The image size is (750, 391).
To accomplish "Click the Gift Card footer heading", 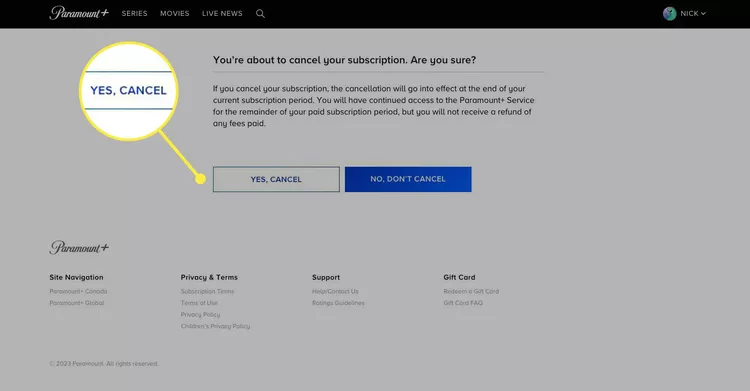I will coord(459,277).
